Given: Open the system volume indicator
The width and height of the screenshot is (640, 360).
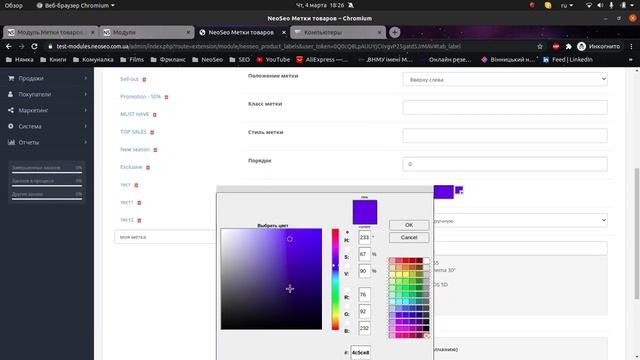Looking at the screenshot, I should click(600, 5).
